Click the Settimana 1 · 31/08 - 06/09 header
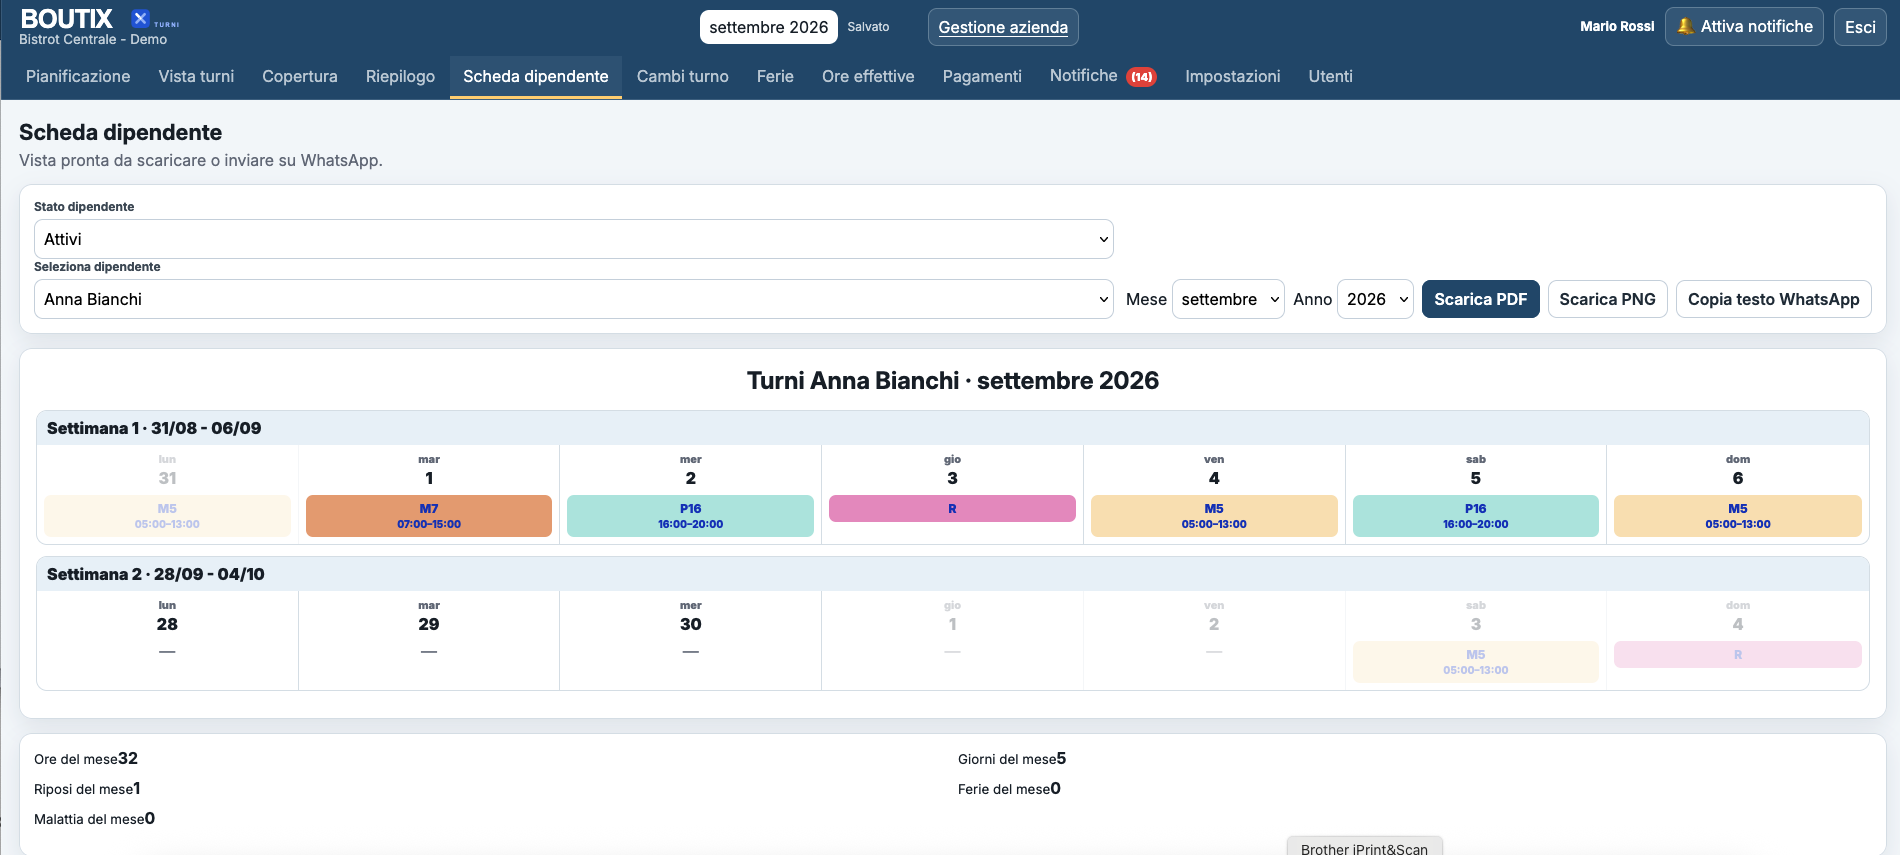Viewport: 1900px width, 855px height. (x=953, y=428)
